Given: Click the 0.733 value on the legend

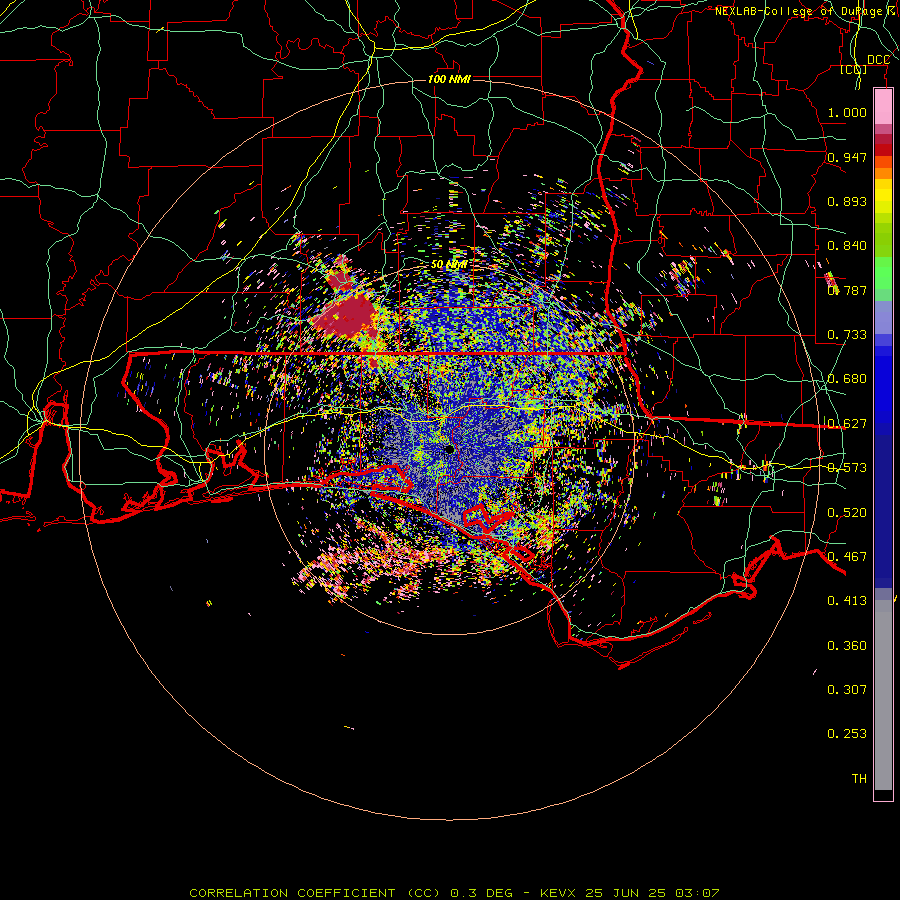Looking at the screenshot, I should 847,335.
